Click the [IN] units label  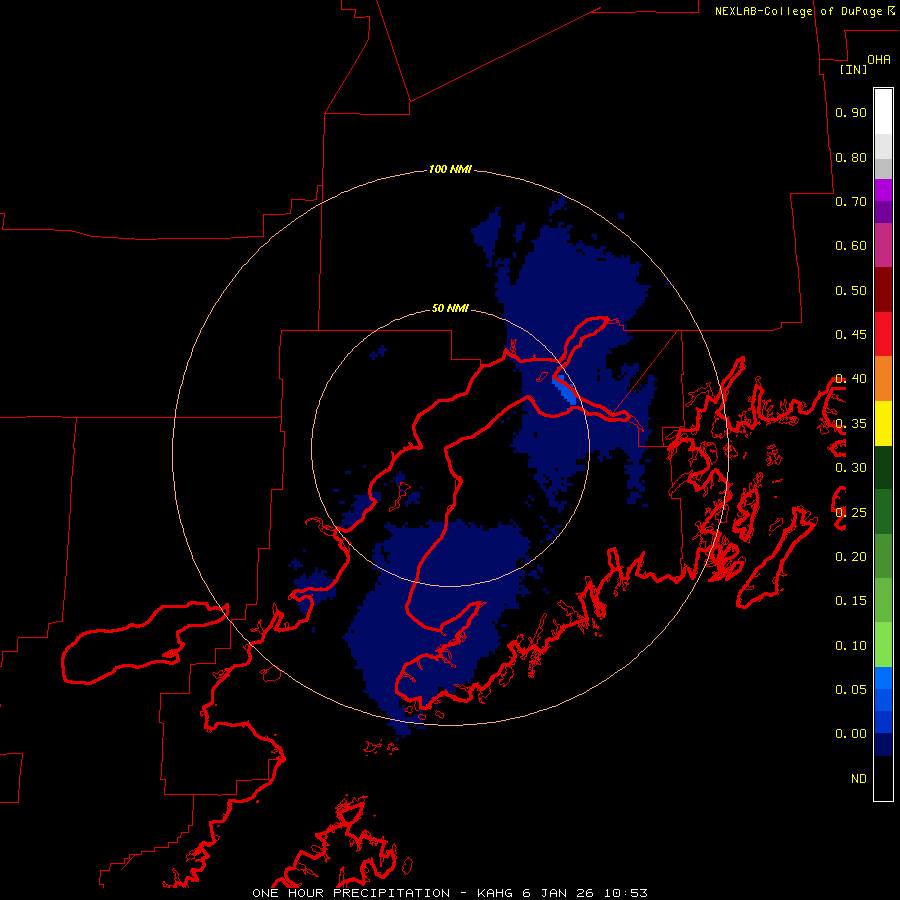[853, 69]
